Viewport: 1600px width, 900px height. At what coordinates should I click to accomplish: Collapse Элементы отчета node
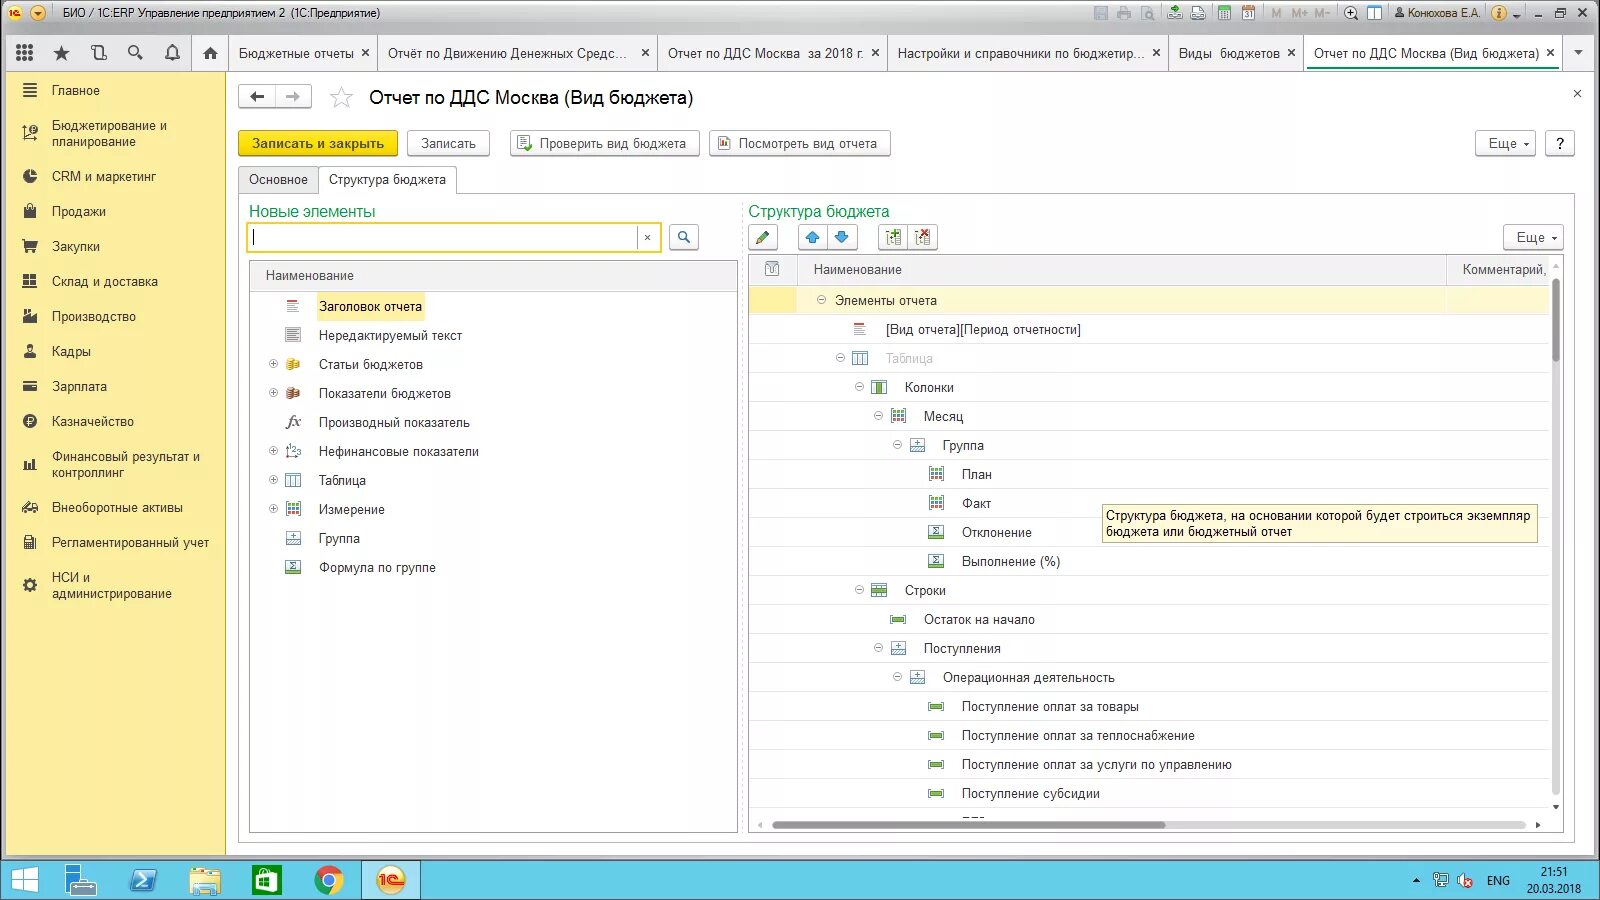coord(821,300)
